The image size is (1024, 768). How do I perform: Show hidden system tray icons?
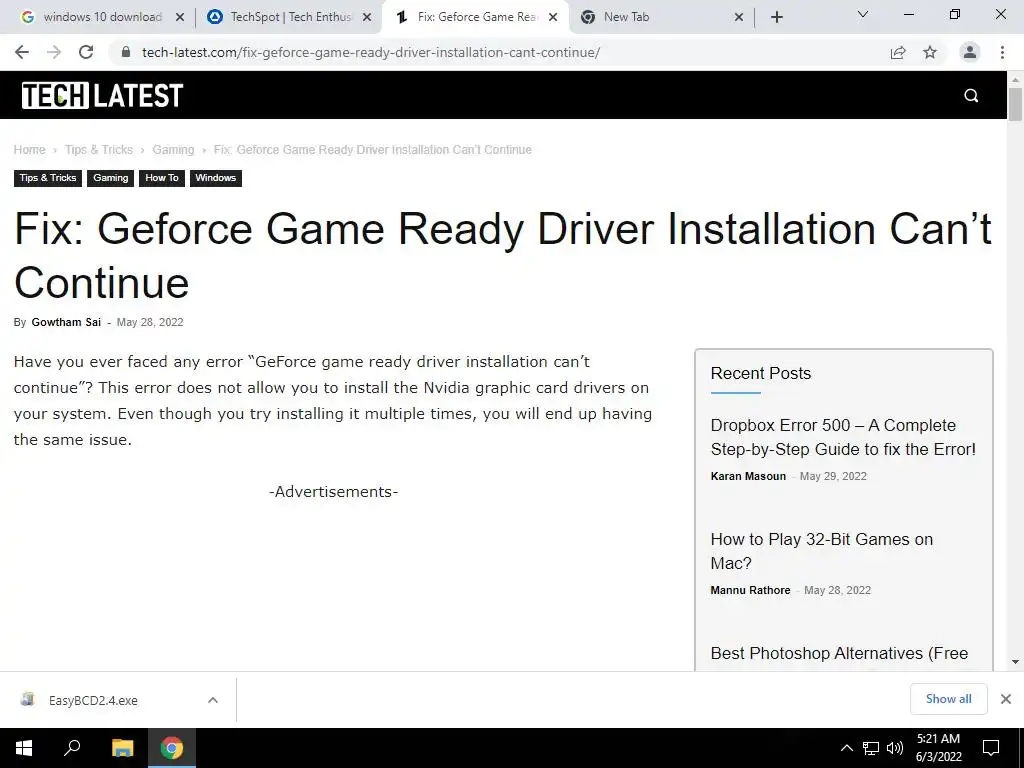coord(846,748)
